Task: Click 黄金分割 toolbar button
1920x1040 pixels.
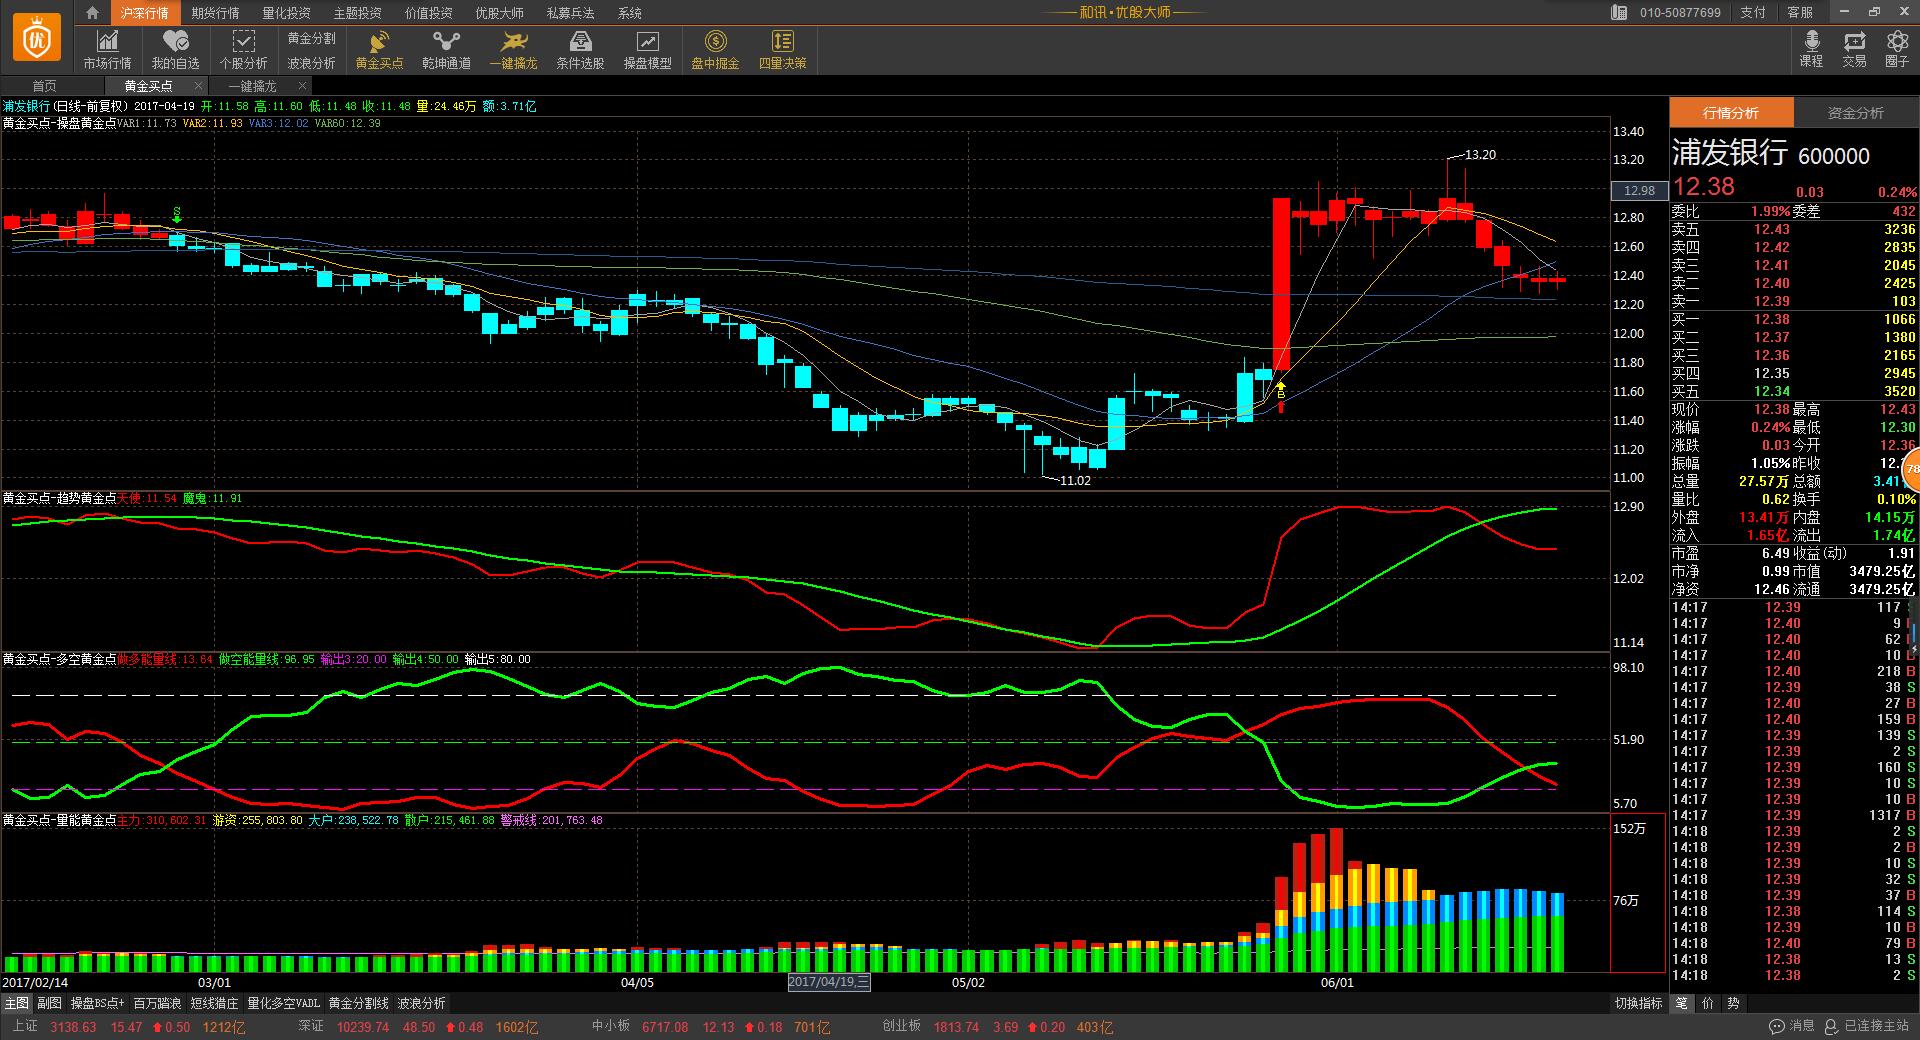Action: point(311,38)
